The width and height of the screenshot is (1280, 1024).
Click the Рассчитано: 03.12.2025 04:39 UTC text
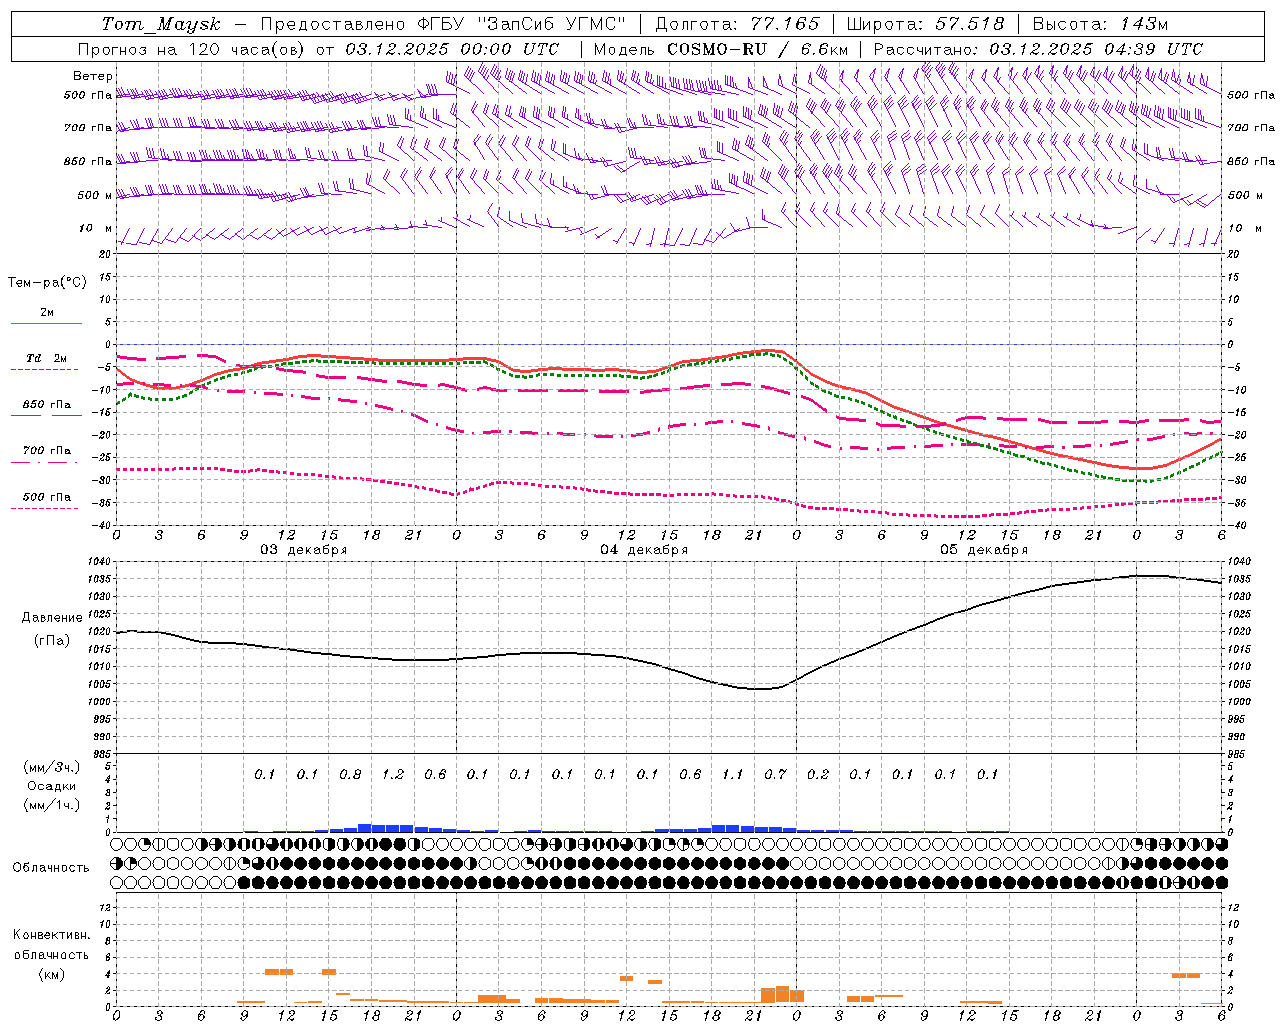point(1038,49)
